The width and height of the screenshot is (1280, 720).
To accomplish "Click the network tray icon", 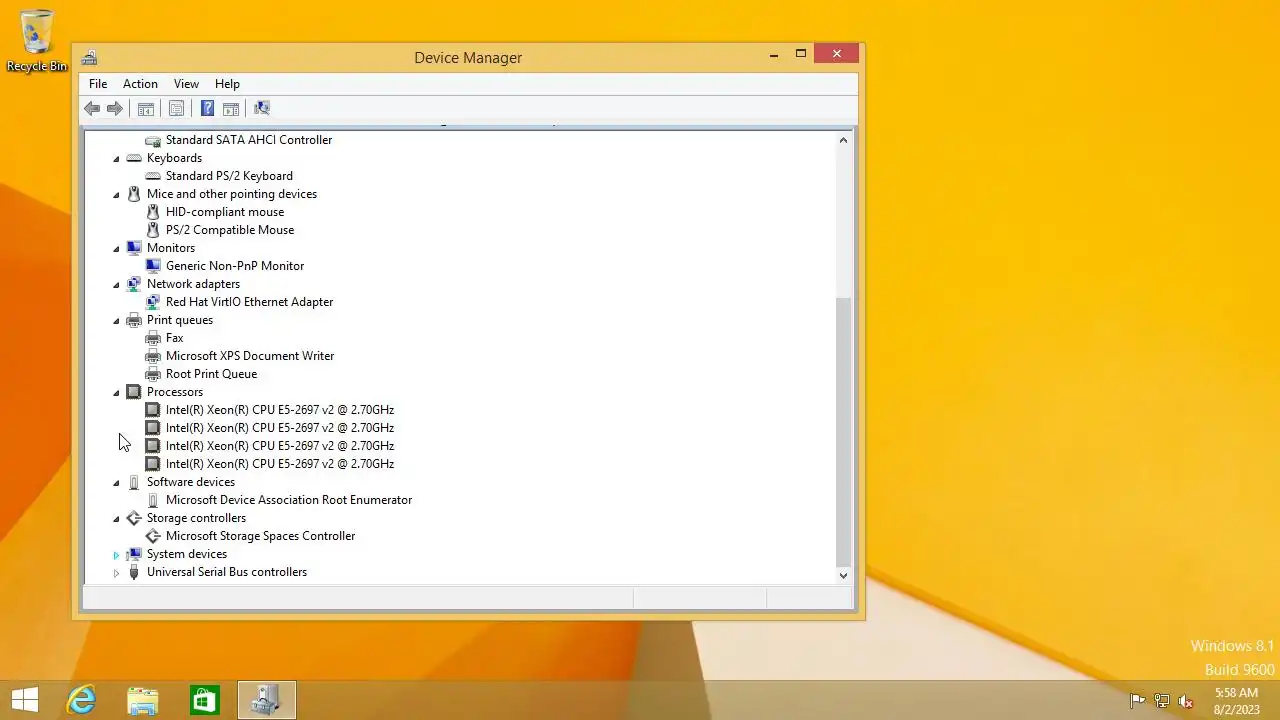I will (x=1162, y=701).
